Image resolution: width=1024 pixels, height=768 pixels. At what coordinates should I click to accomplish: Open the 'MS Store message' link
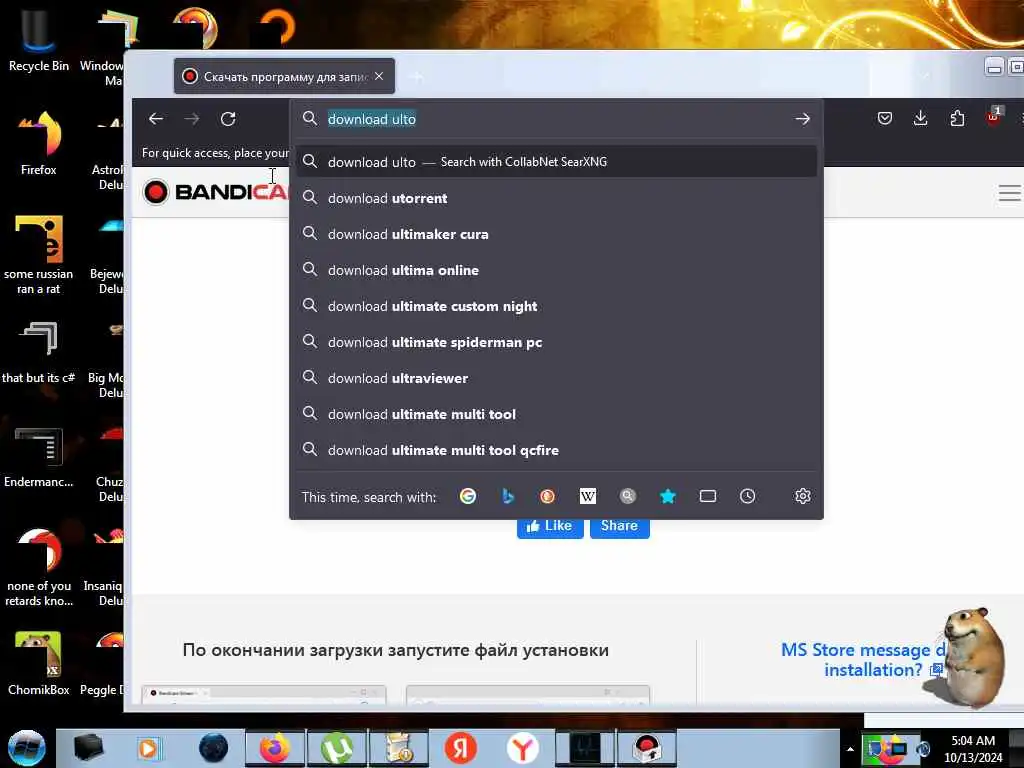pyautogui.click(x=862, y=660)
